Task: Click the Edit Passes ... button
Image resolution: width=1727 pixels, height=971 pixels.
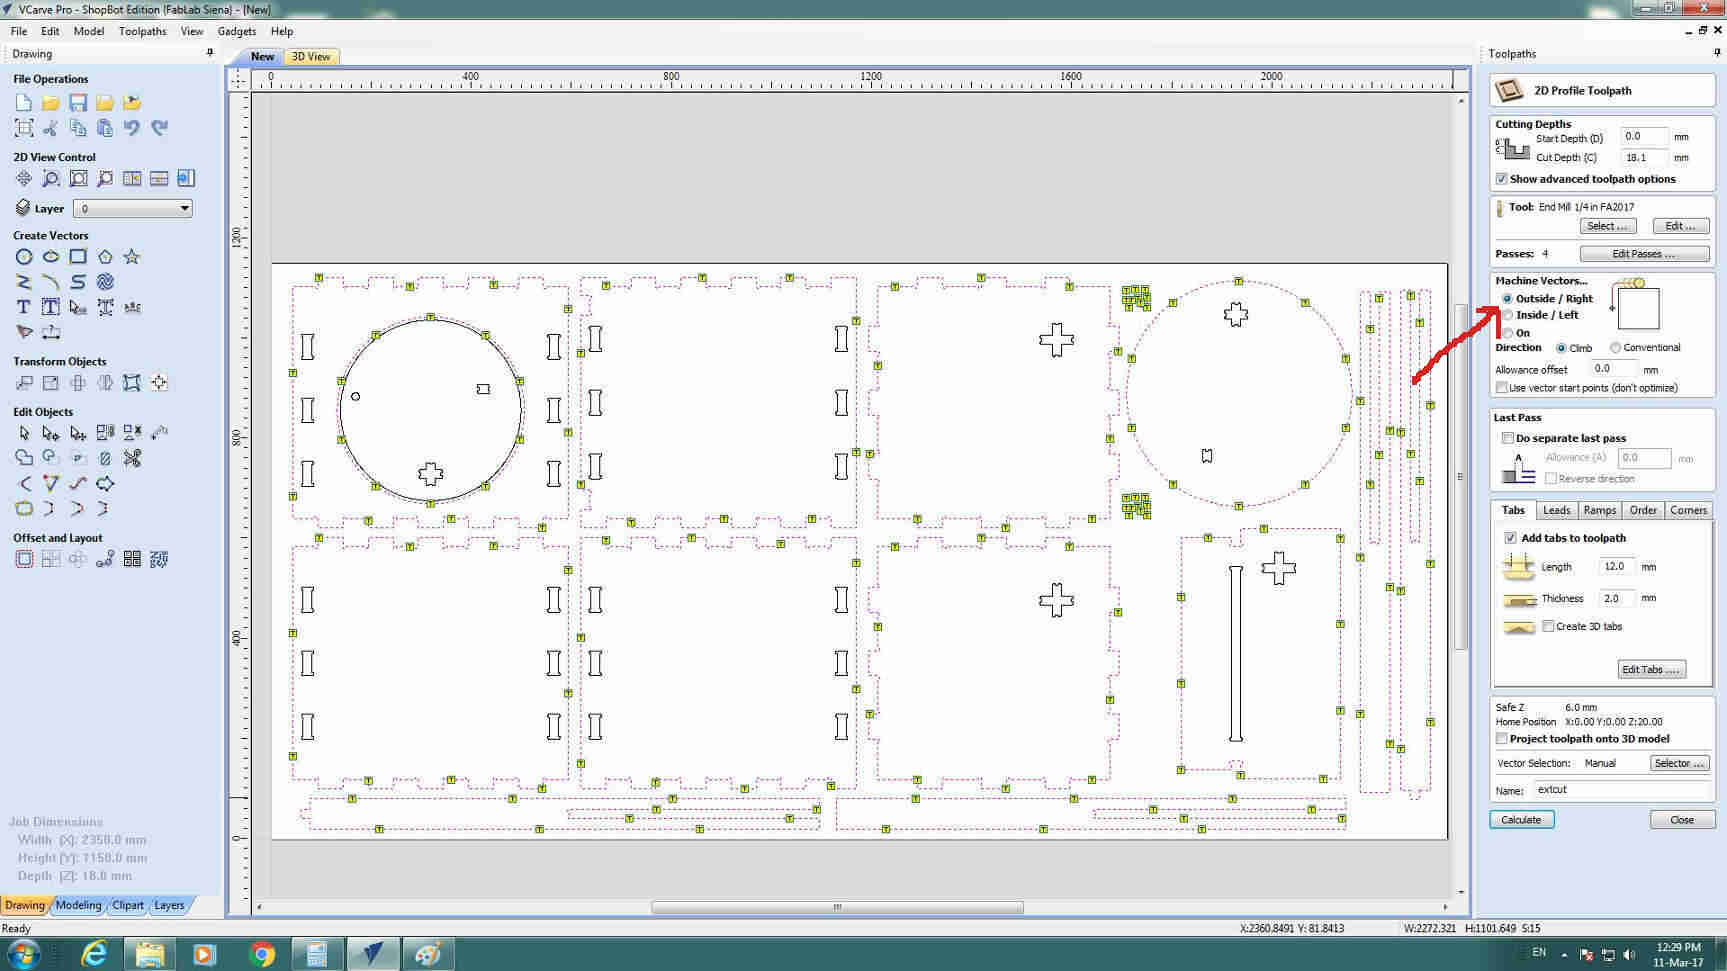Action: pos(1644,254)
